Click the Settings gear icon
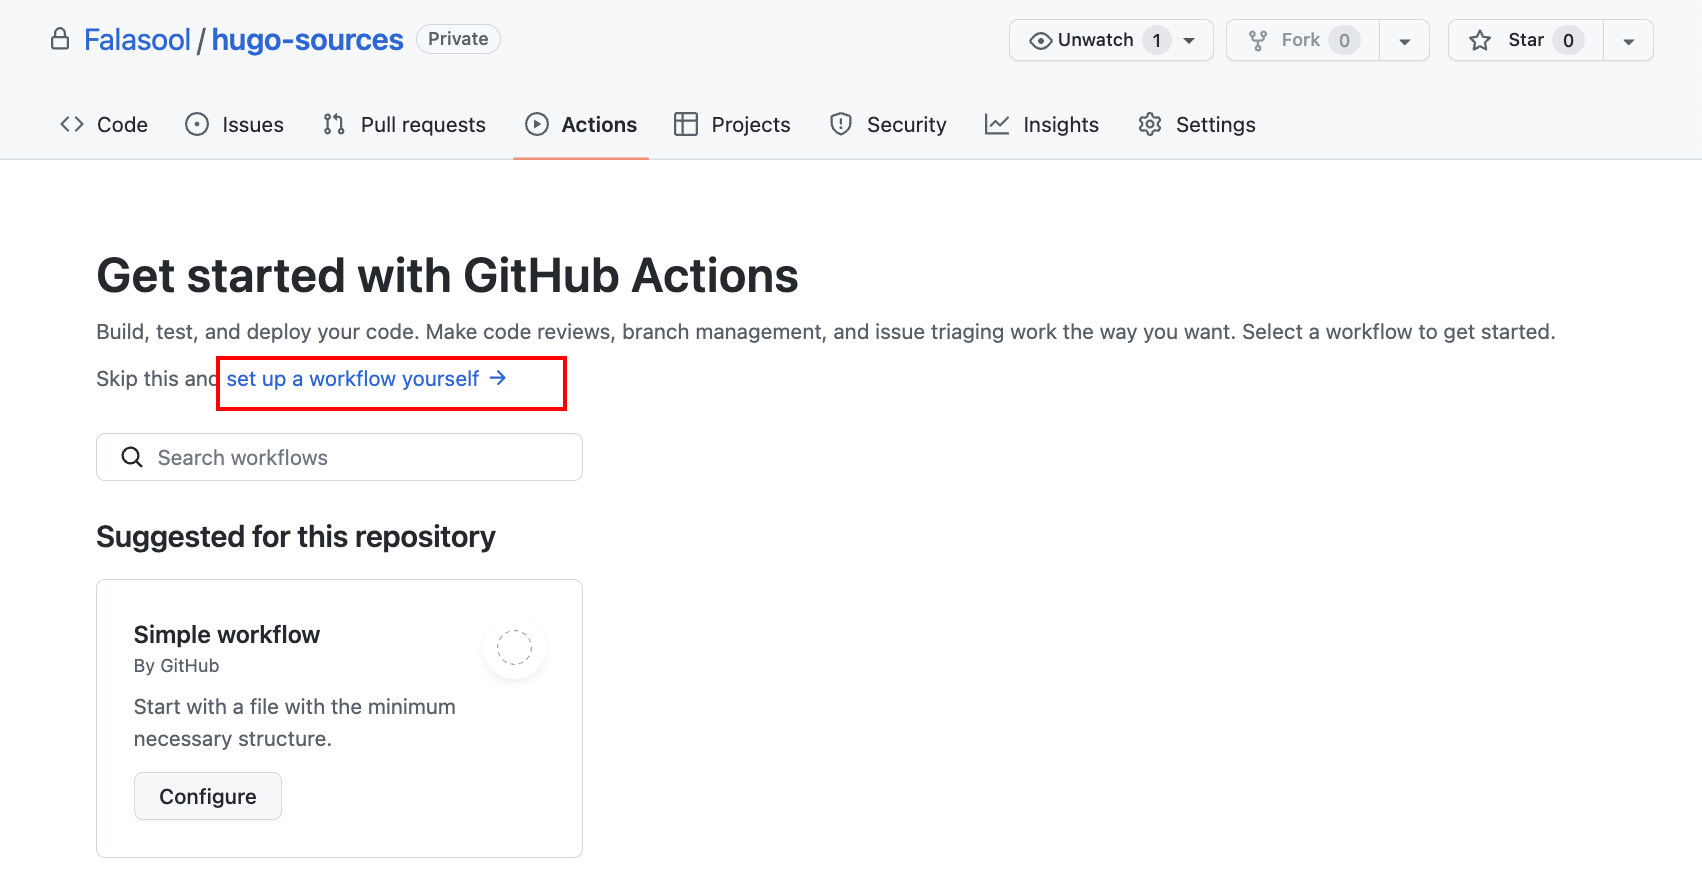This screenshot has width=1702, height=876. coord(1150,124)
